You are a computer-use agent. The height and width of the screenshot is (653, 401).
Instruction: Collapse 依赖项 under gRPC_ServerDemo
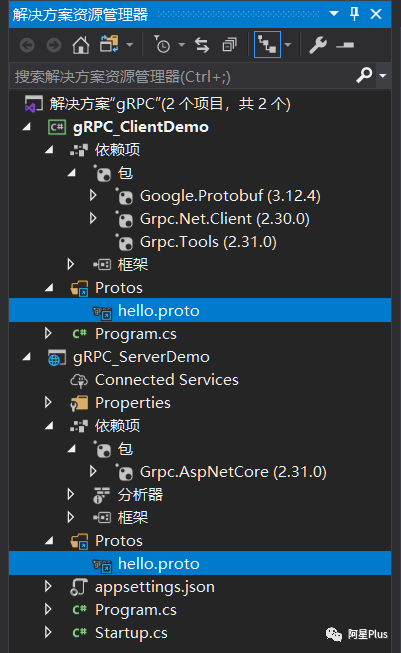click(49, 425)
